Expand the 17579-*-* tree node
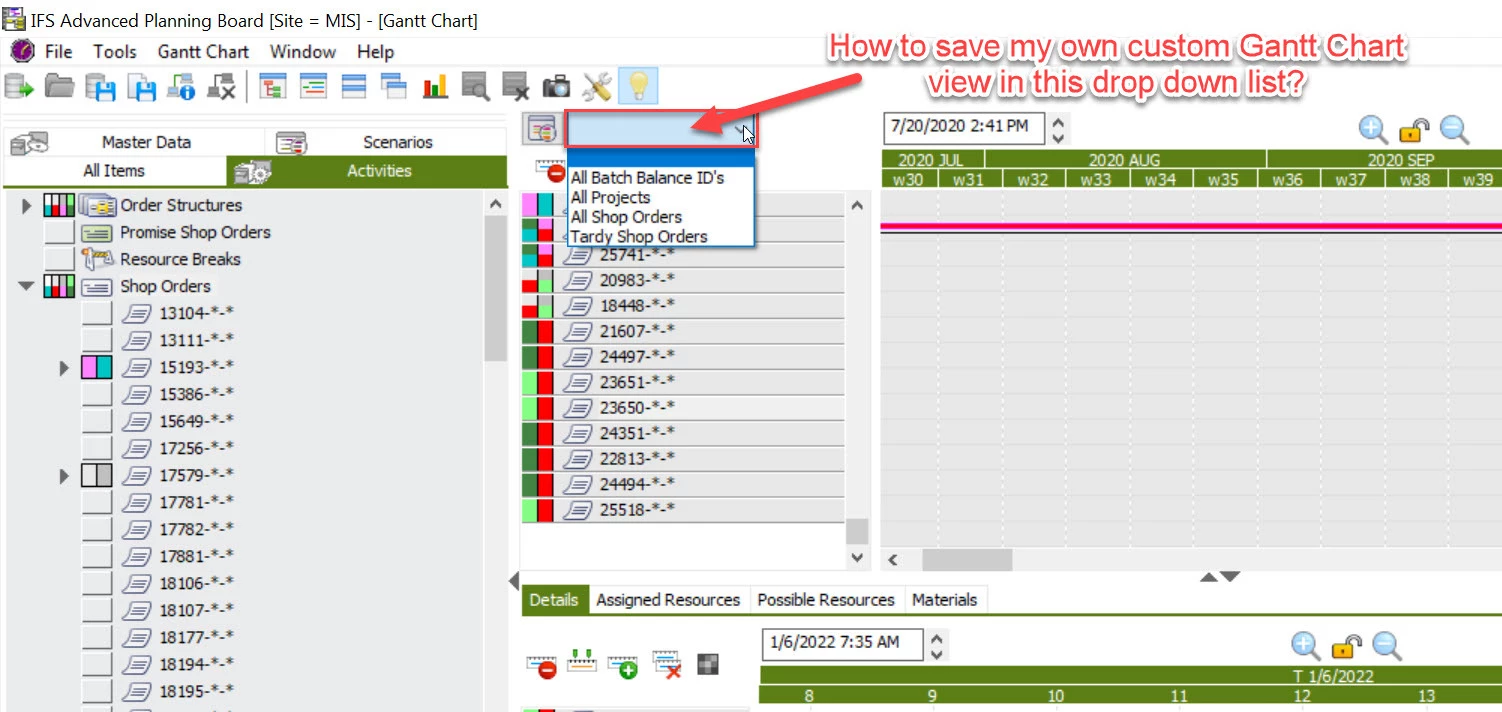1502x712 pixels. pos(65,476)
